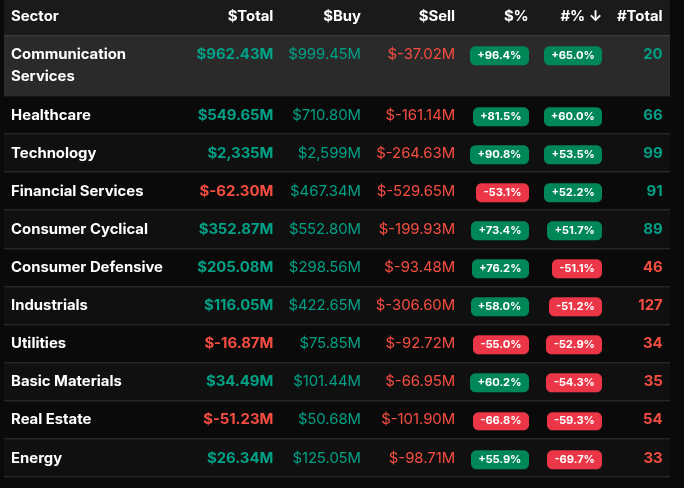The image size is (684, 488).
Task: Sort table by $Buy column header
Action: click(x=341, y=16)
